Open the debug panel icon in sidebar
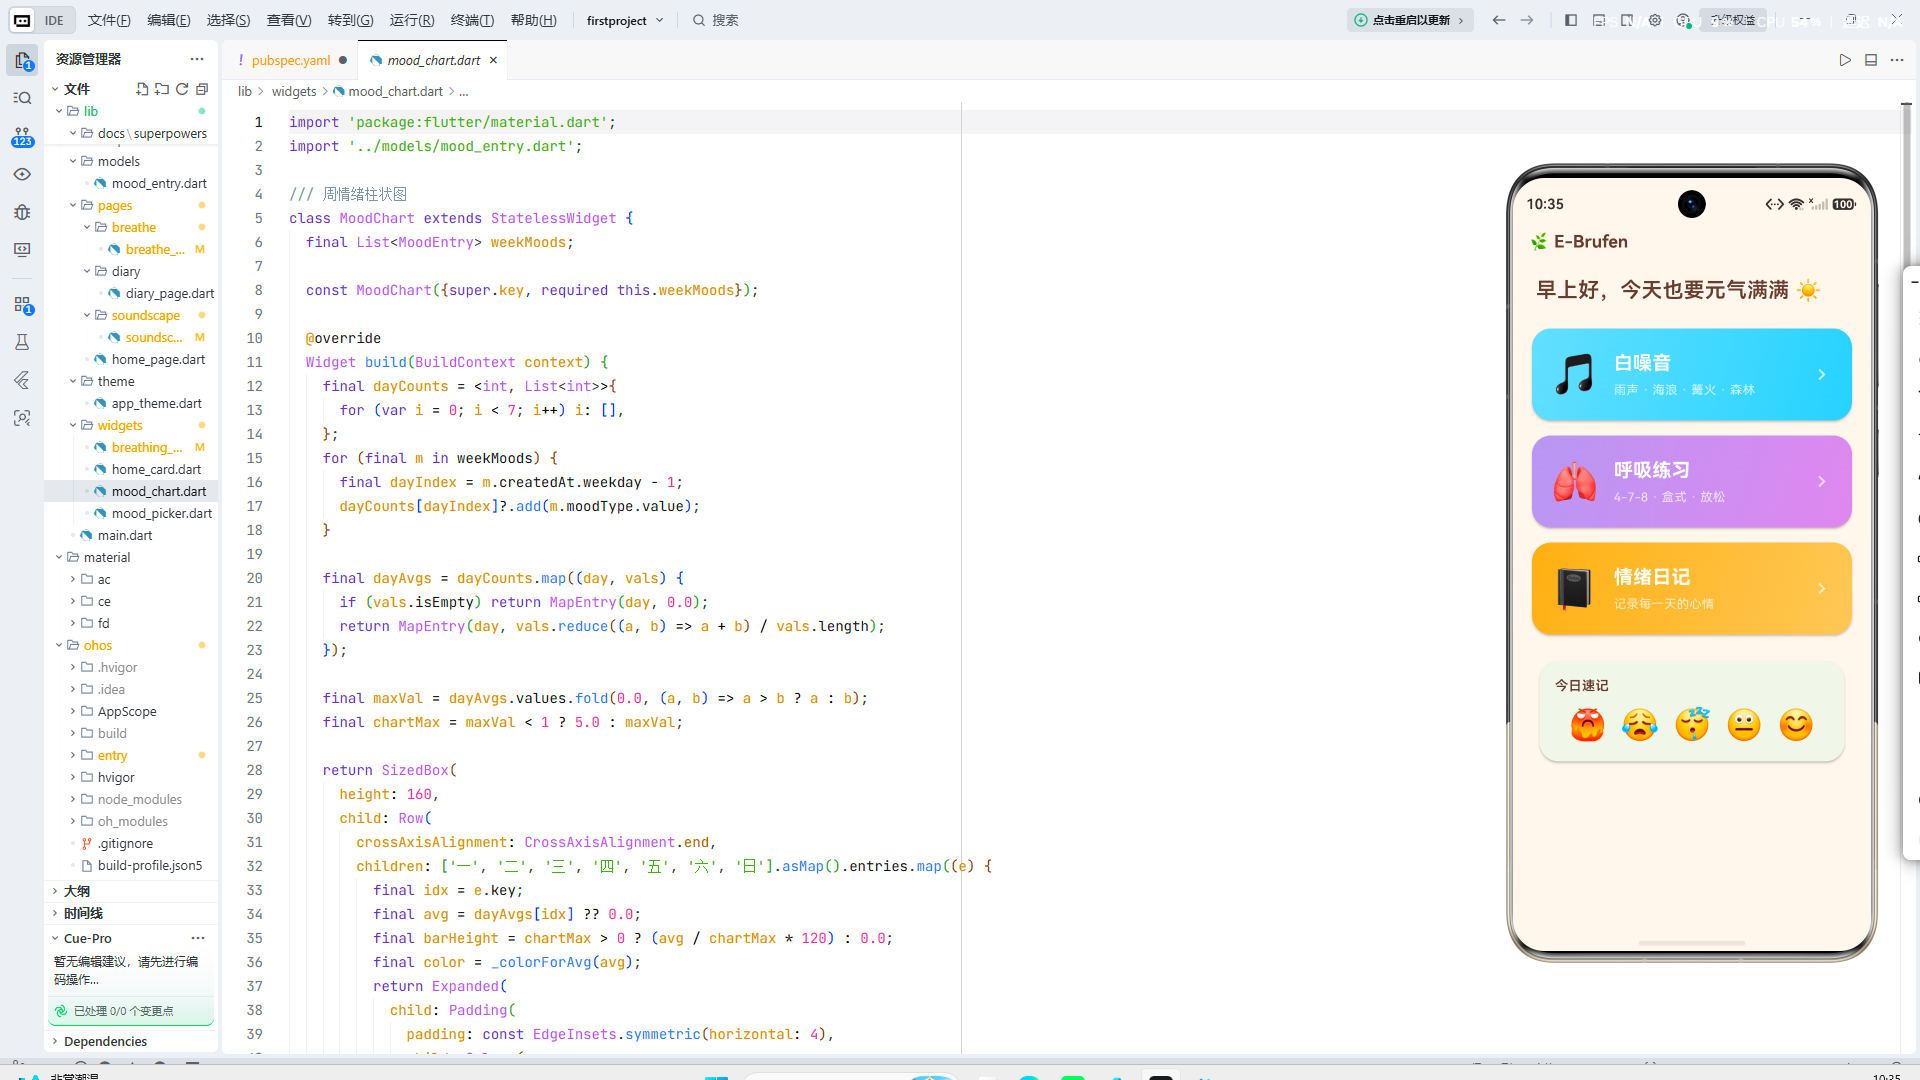 click(x=22, y=212)
